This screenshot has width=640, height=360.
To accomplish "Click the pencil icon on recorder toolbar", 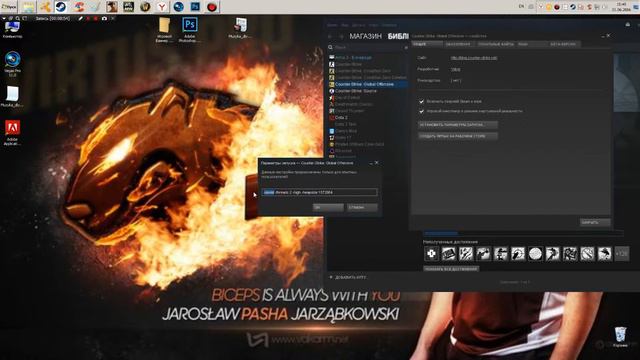I will (80, 18).
